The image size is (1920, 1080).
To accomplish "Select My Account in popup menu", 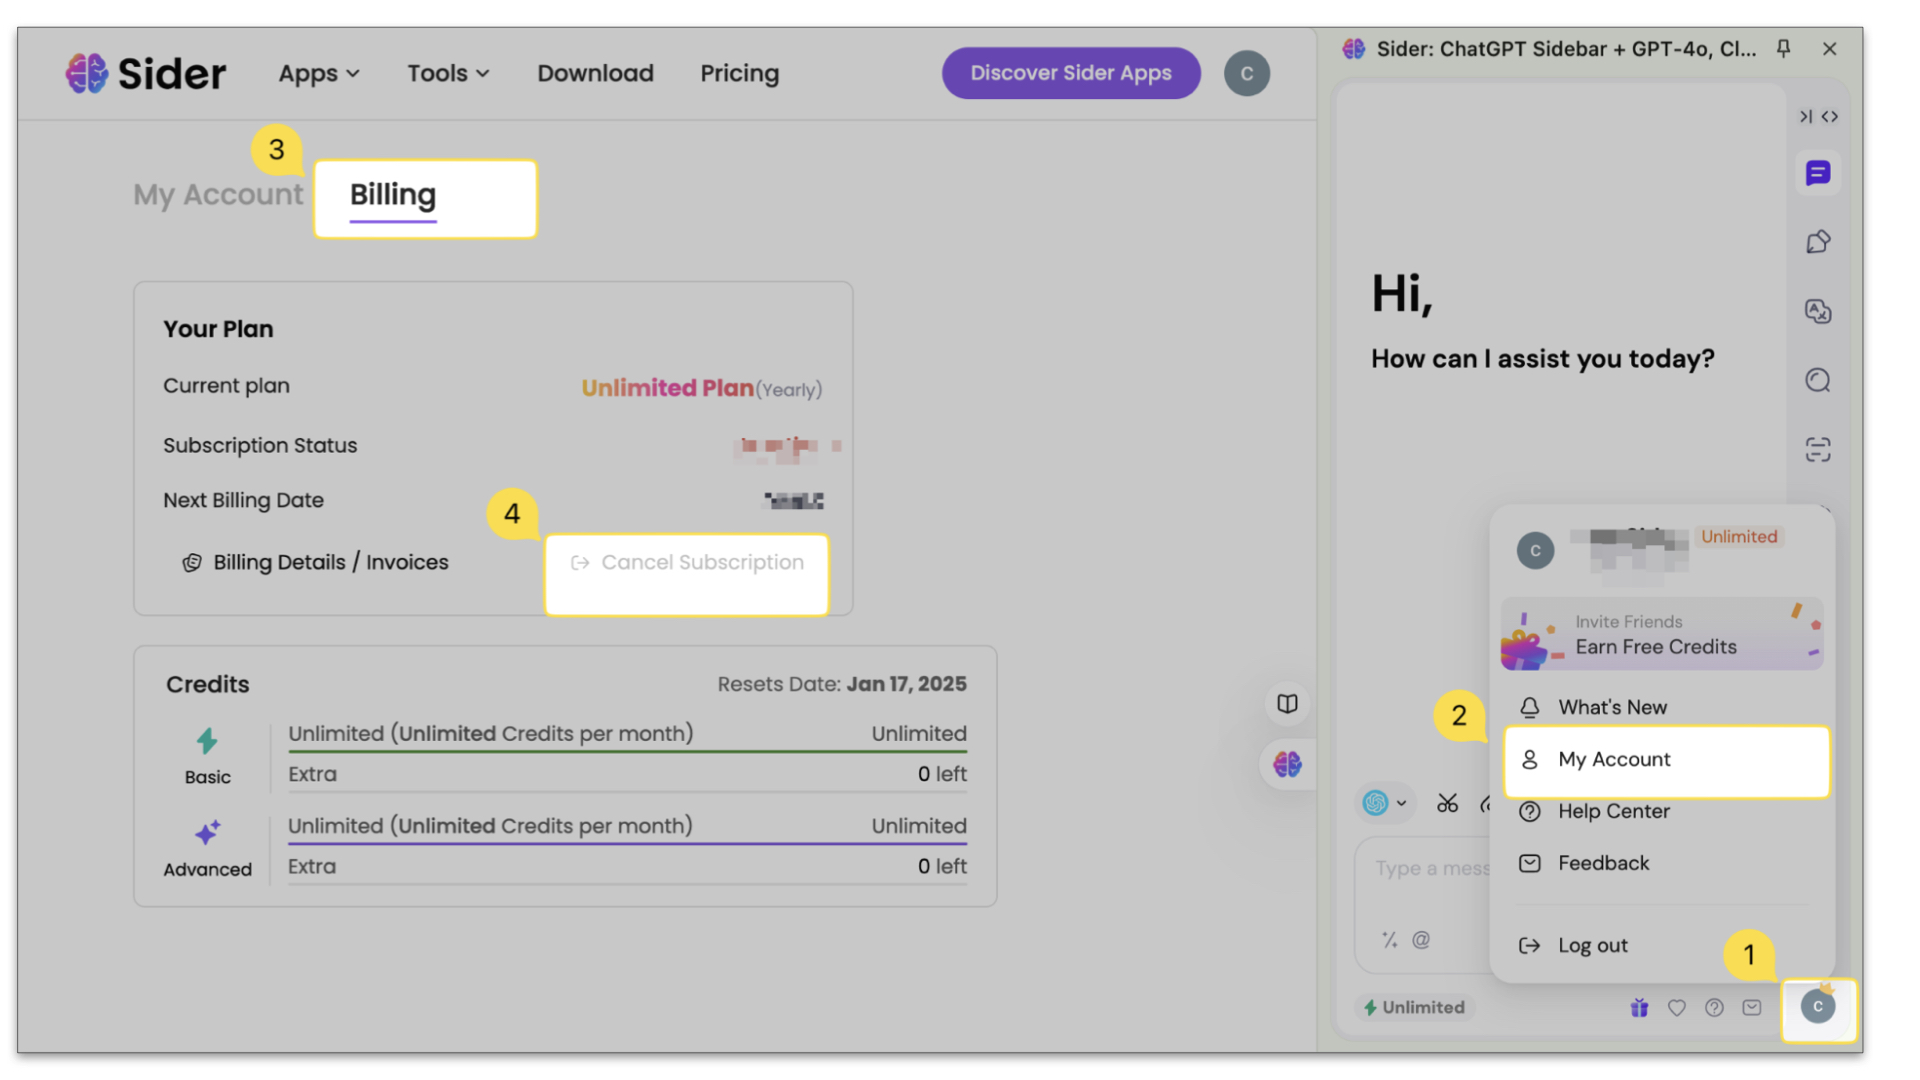I will (1666, 760).
